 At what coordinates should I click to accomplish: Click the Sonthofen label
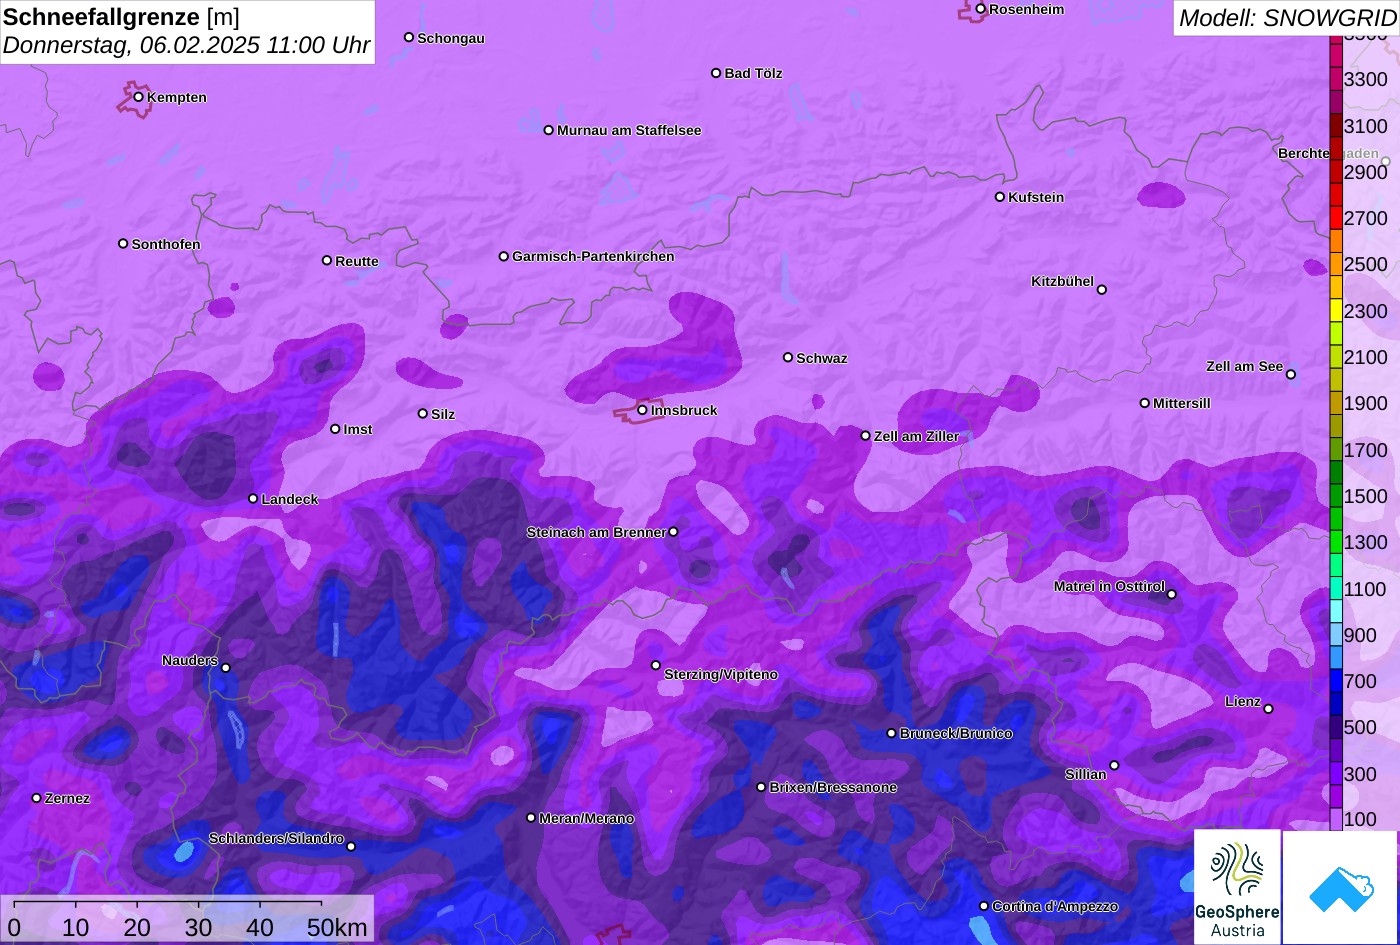[166, 244]
